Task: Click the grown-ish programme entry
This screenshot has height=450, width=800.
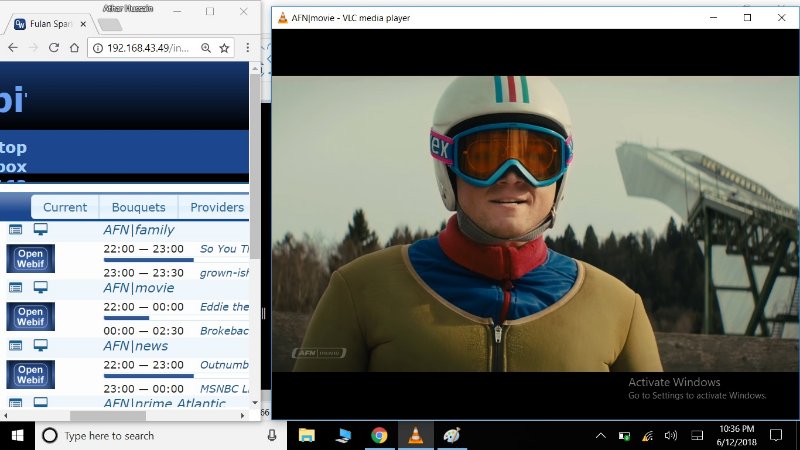Action: [224, 273]
